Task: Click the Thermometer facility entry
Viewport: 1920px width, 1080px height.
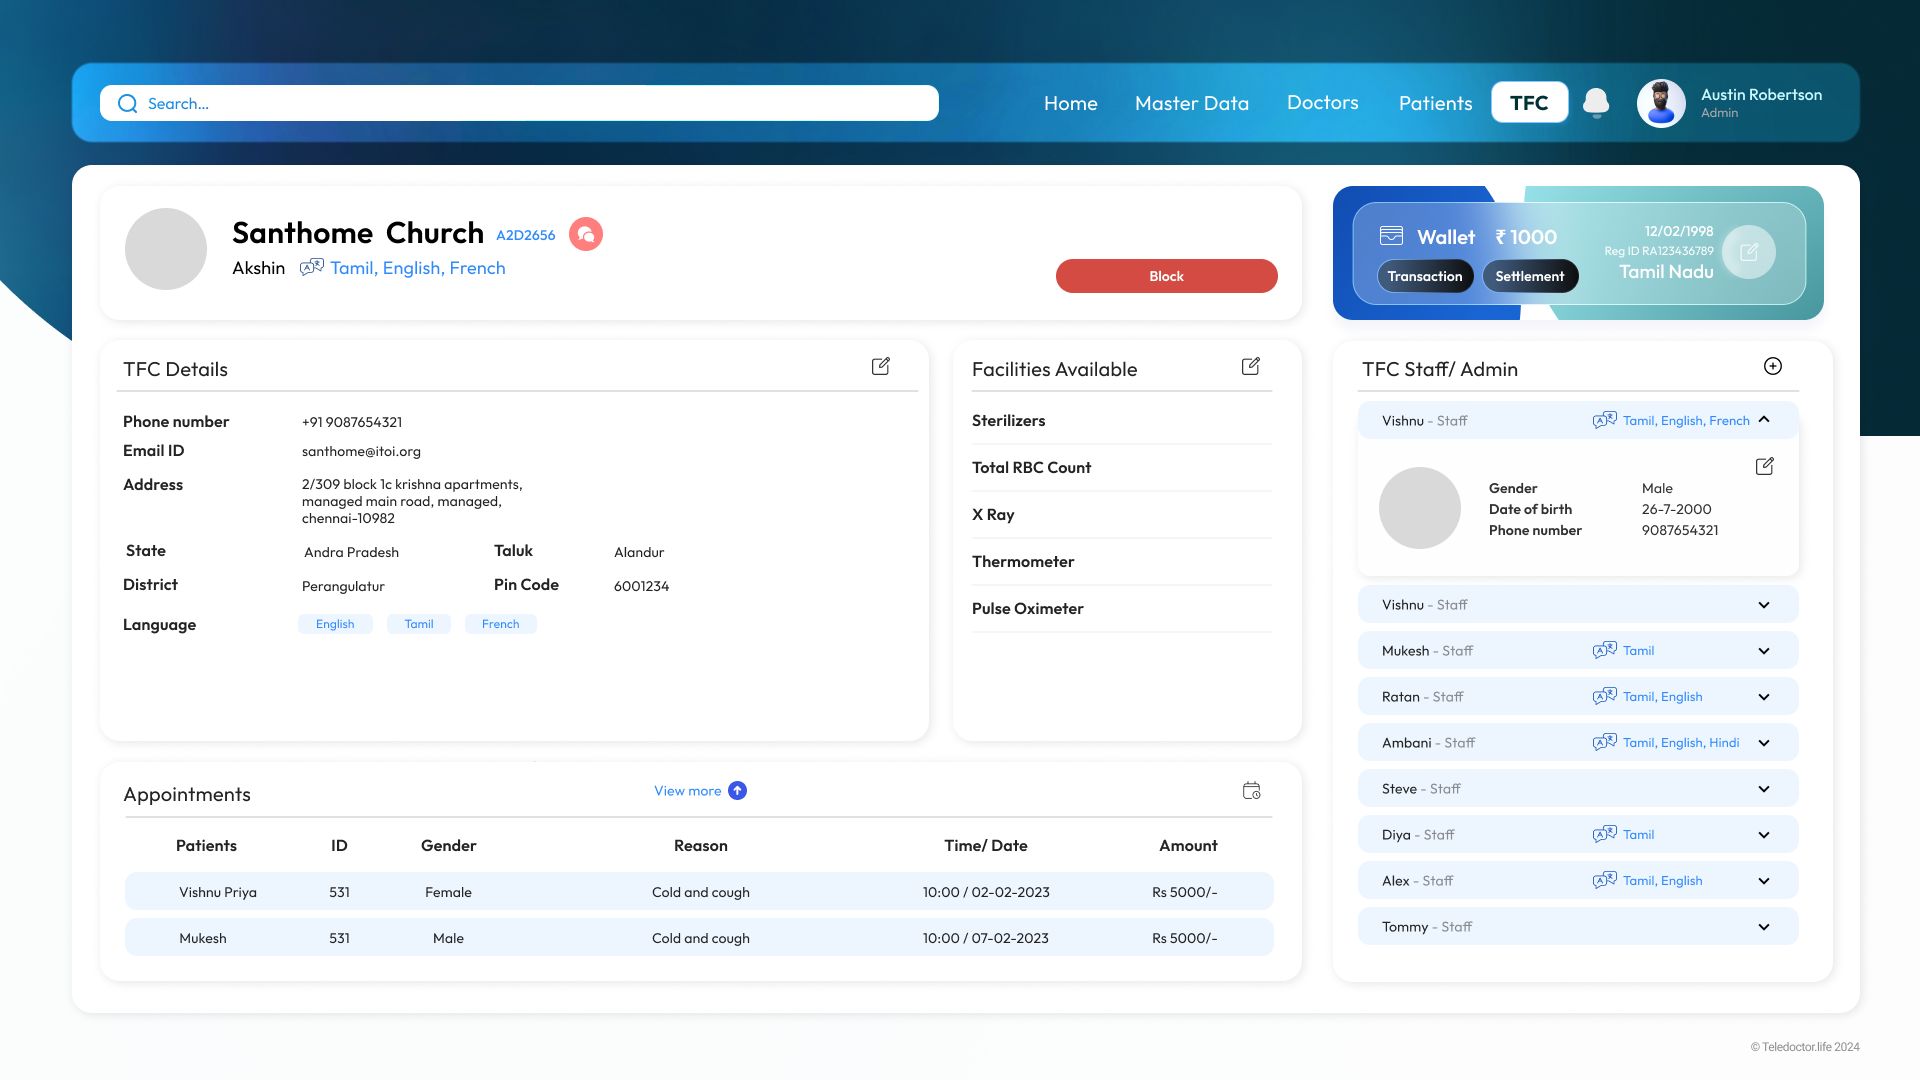Action: pos(1023,562)
